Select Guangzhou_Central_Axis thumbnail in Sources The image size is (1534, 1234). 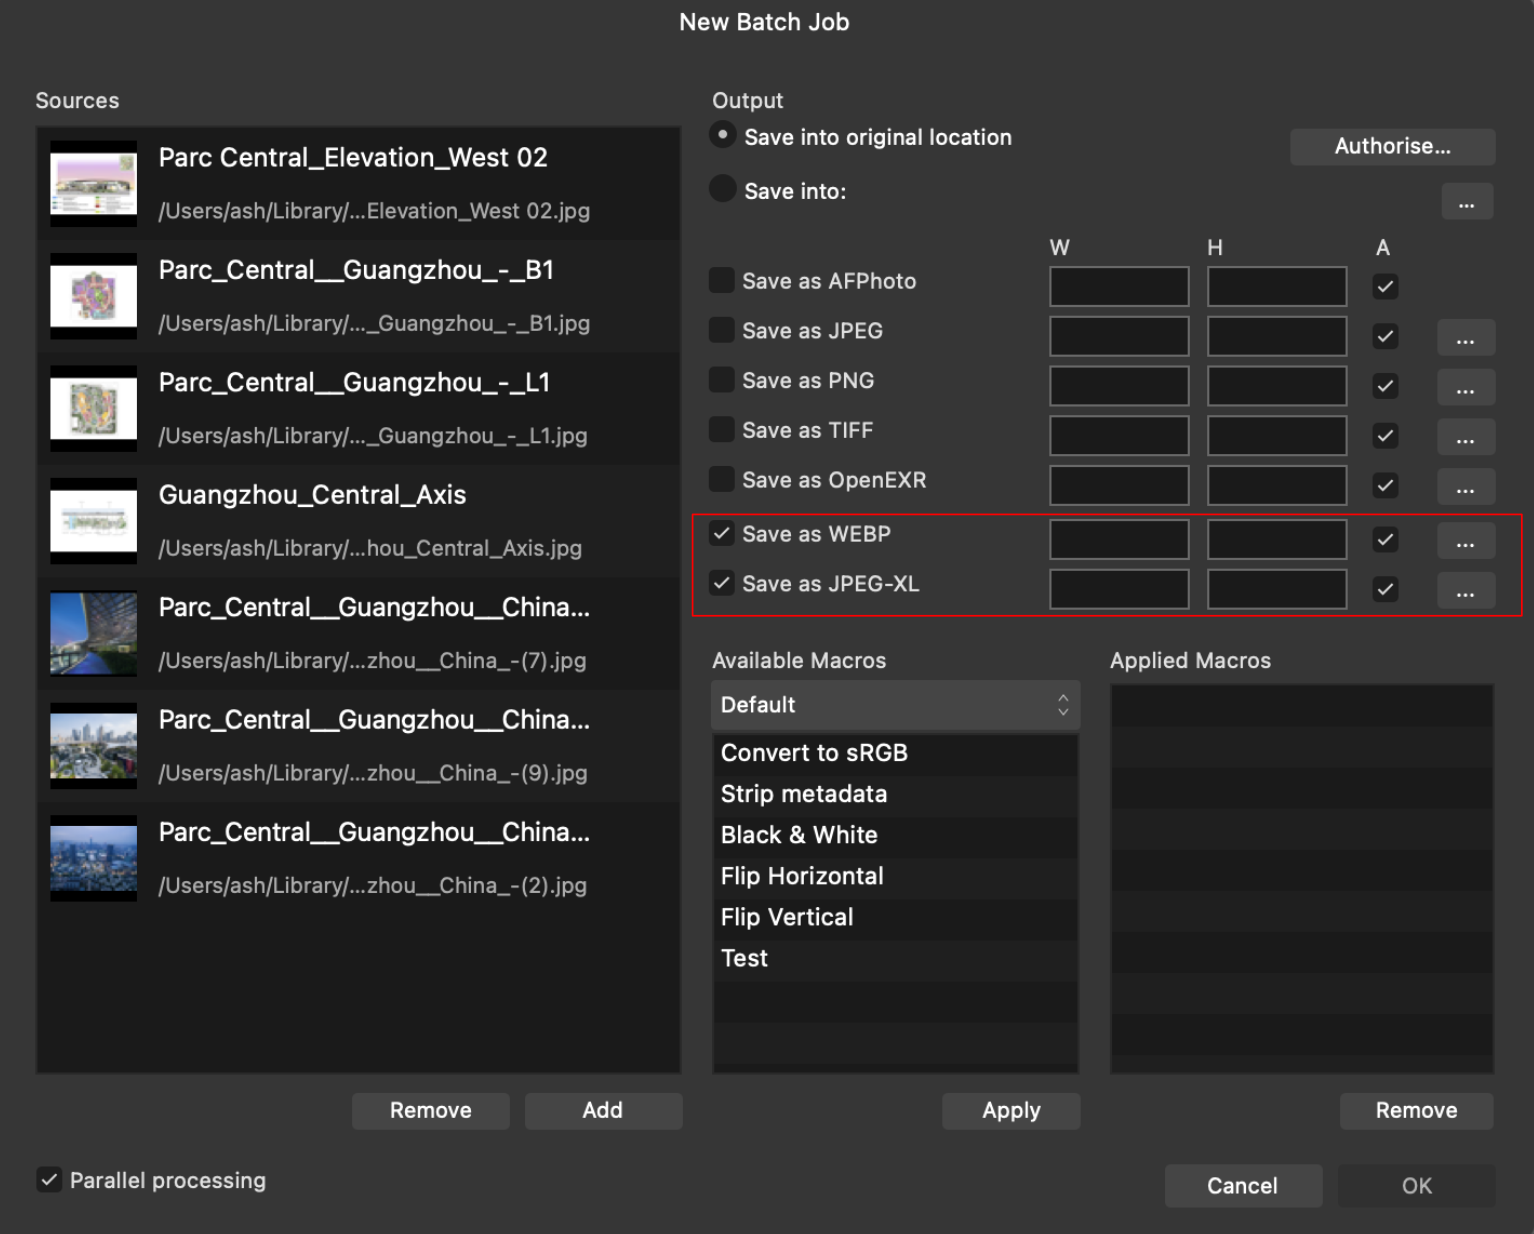(94, 521)
